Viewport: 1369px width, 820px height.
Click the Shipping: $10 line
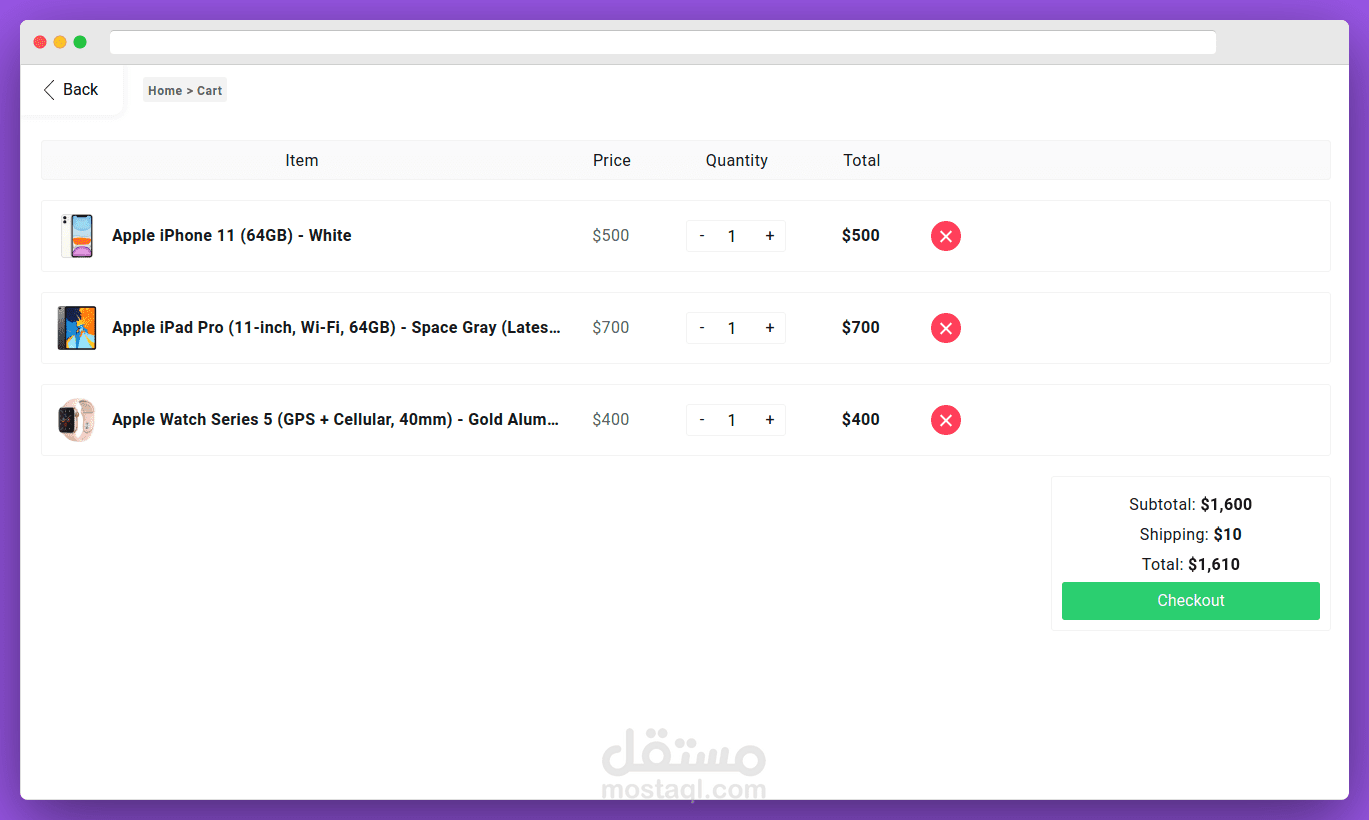tap(1191, 535)
